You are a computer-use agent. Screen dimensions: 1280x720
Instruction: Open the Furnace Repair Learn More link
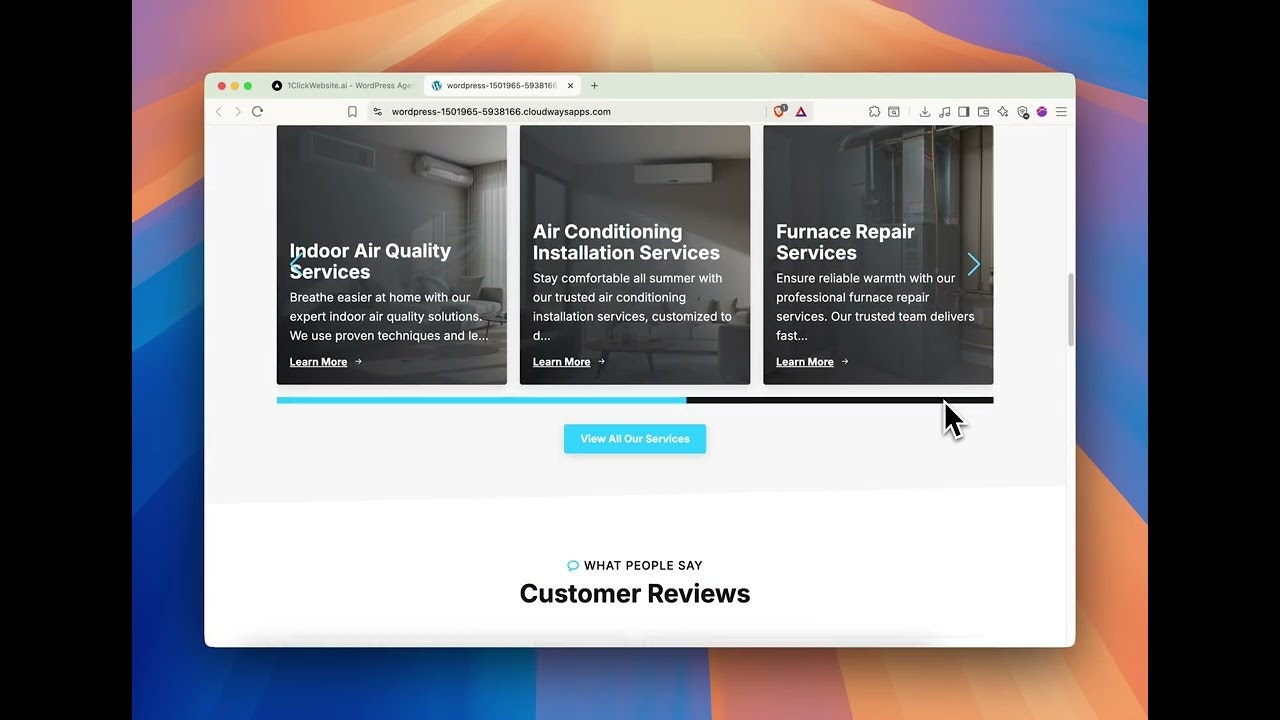point(804,361)
